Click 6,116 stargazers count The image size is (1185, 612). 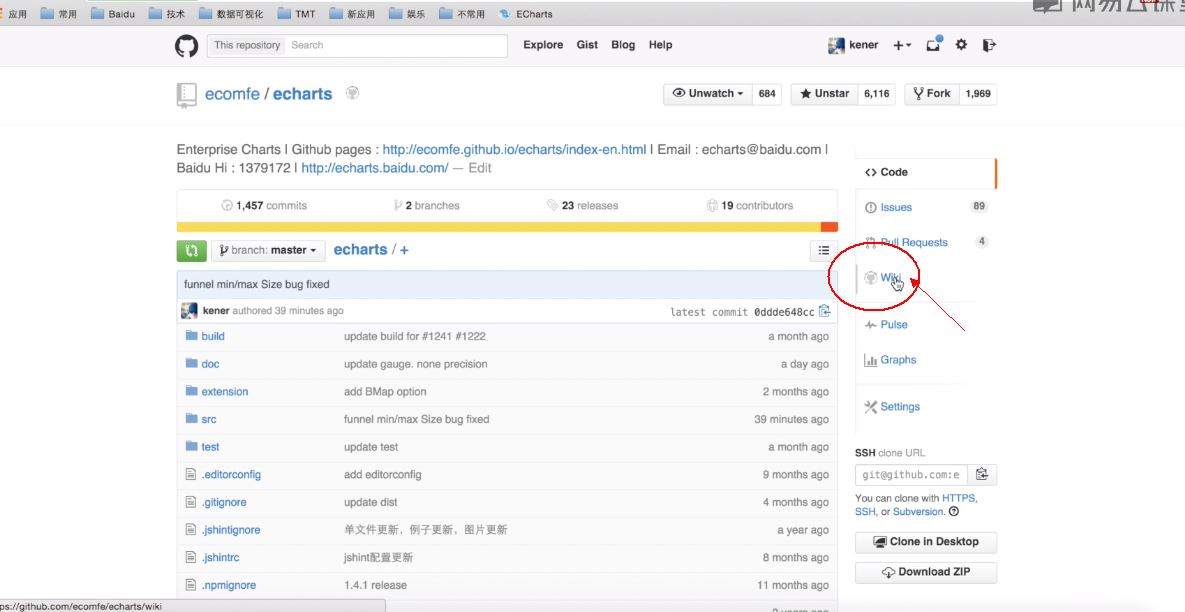877,94
